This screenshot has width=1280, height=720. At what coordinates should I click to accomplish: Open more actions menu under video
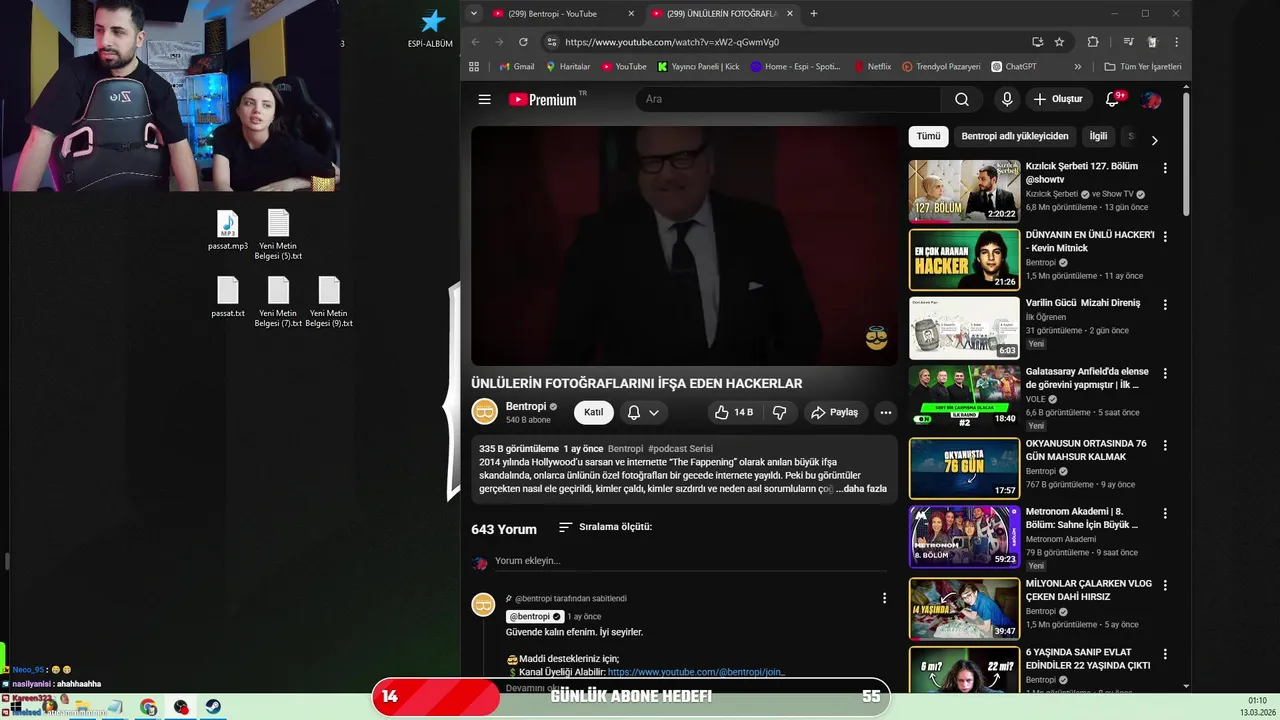tap(885, 412)
